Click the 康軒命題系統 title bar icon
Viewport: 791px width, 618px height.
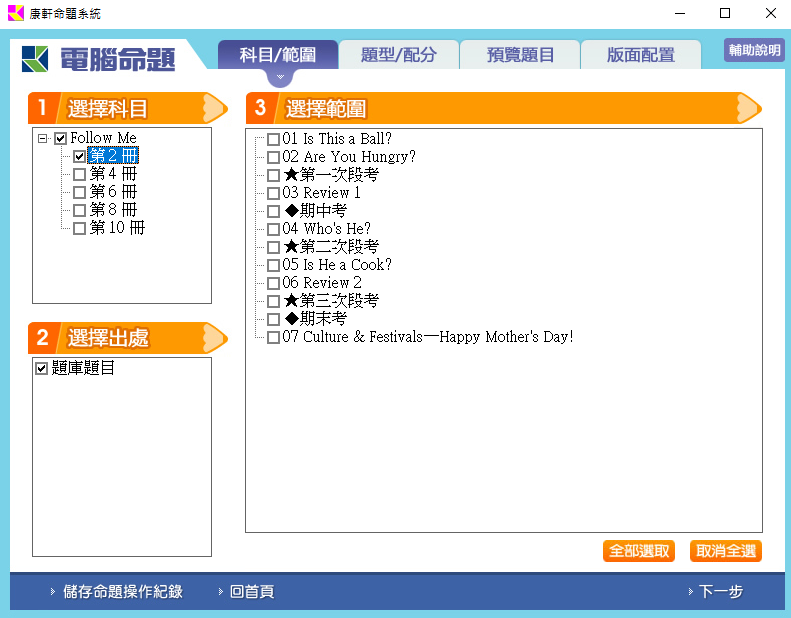coord(16,13)
